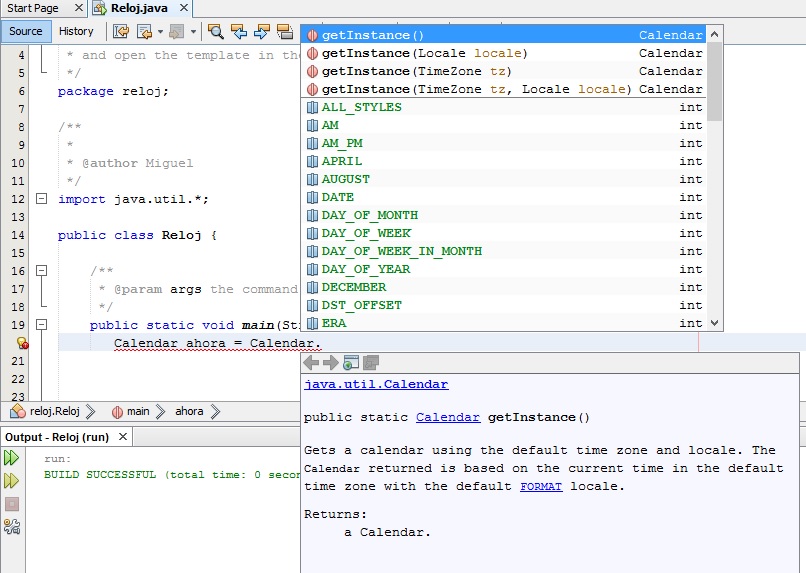Click the Last Edit location icon
The width and height of the screenshot is (806, 573).
point(121,31)
